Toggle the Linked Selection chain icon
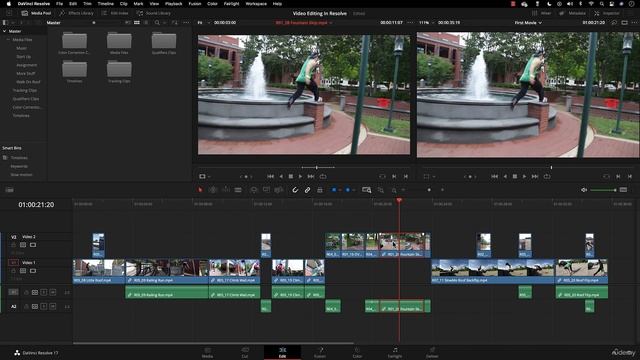The image size is (640, 360). pos(307,190)
